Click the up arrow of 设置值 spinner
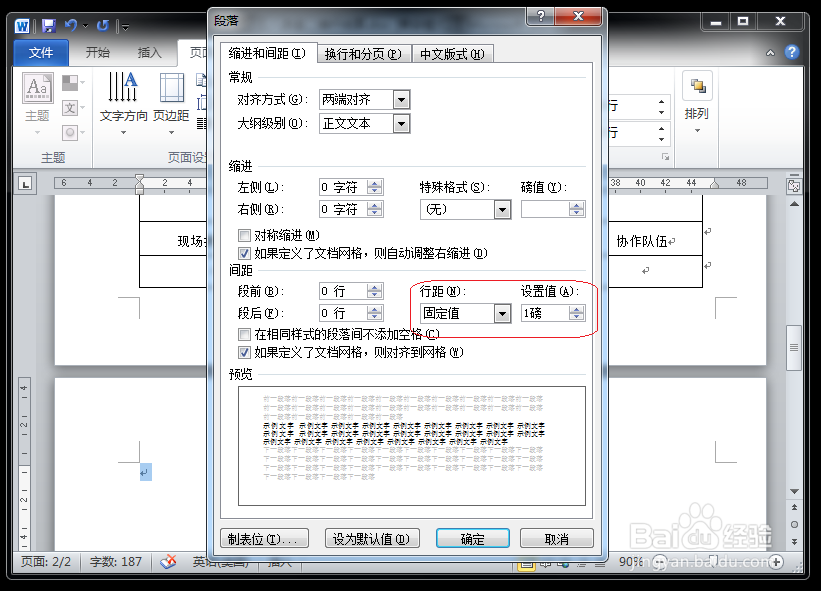This screenshot has height=591, width=821. pos(576,308)
